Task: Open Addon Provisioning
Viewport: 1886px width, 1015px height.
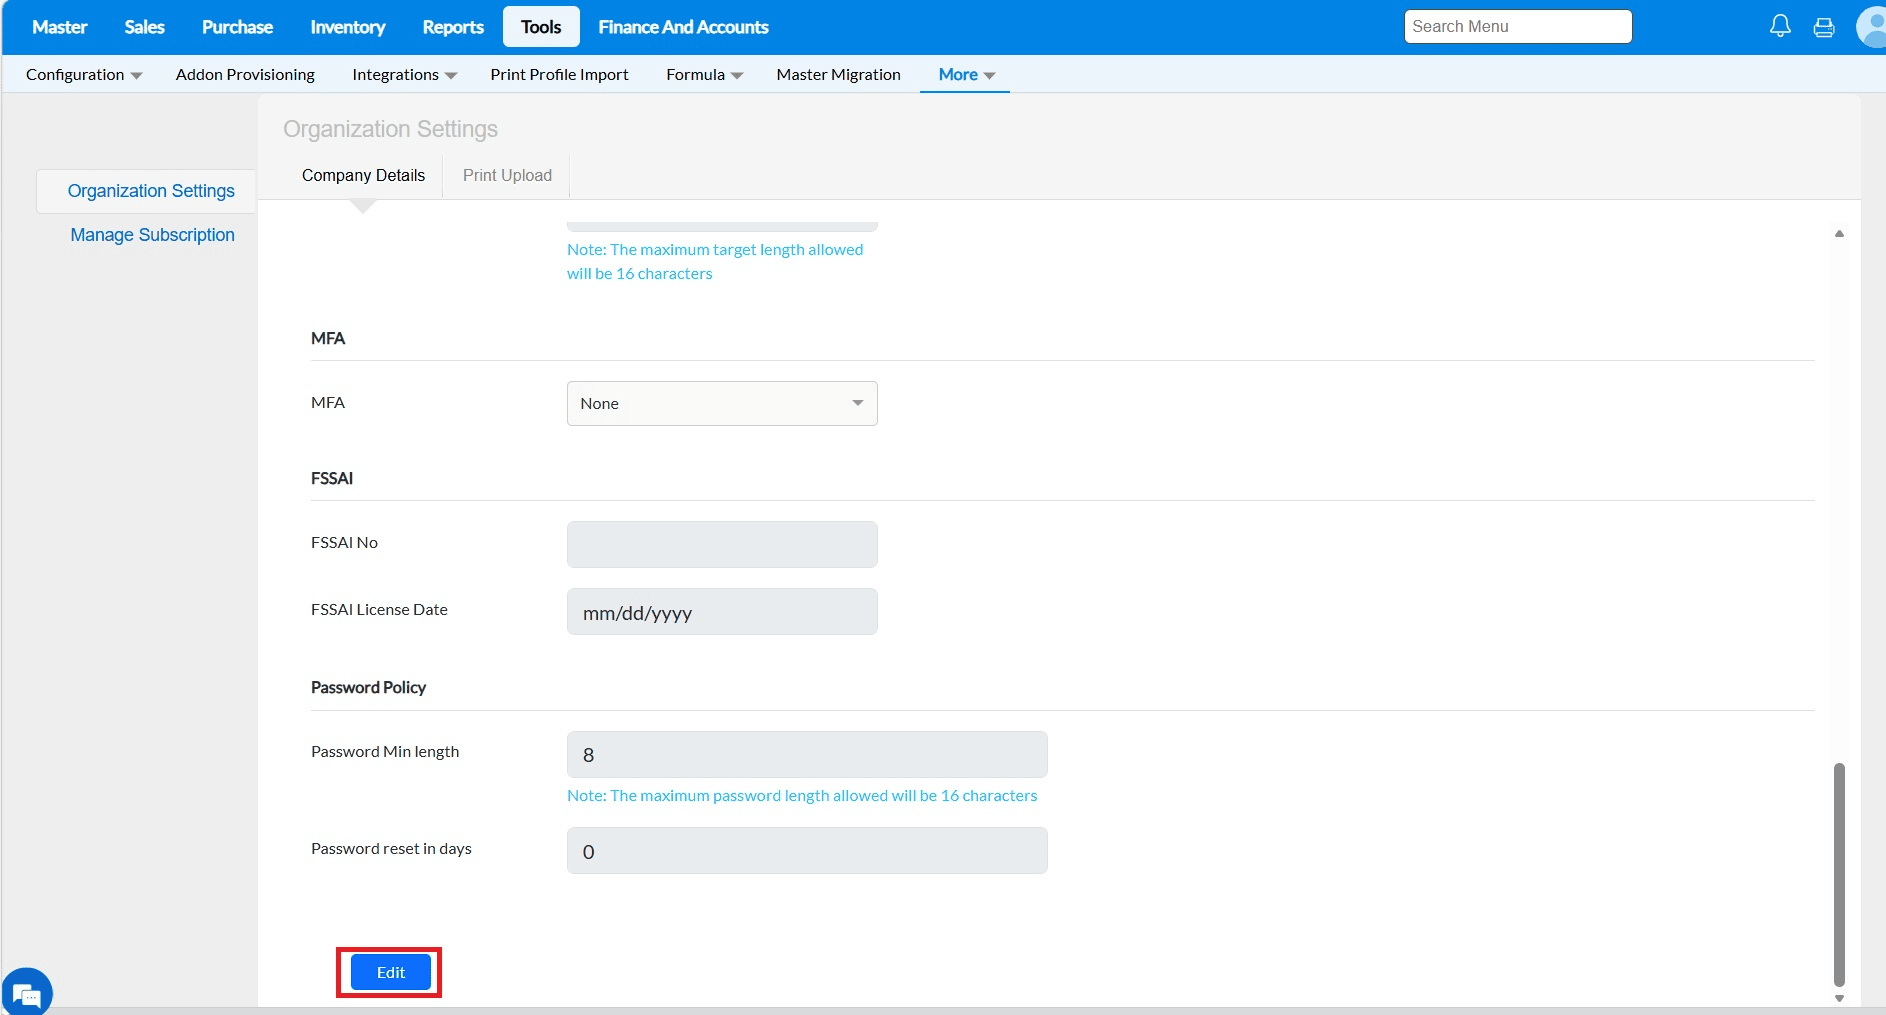Action: tap(245, 74)
